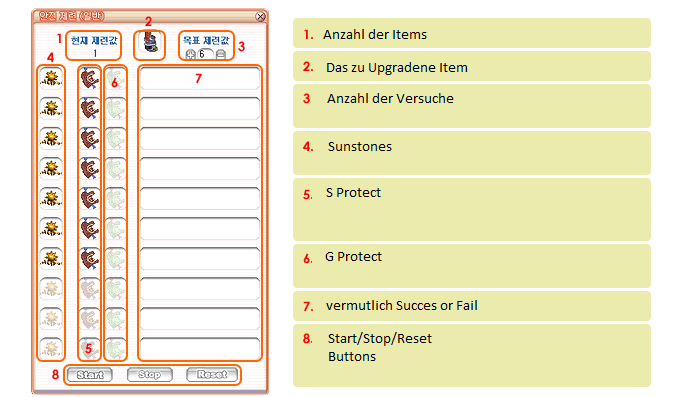Viewport: 690px width, 397px height.
Task: Click the first result field
Action: [x=200, y=78]
